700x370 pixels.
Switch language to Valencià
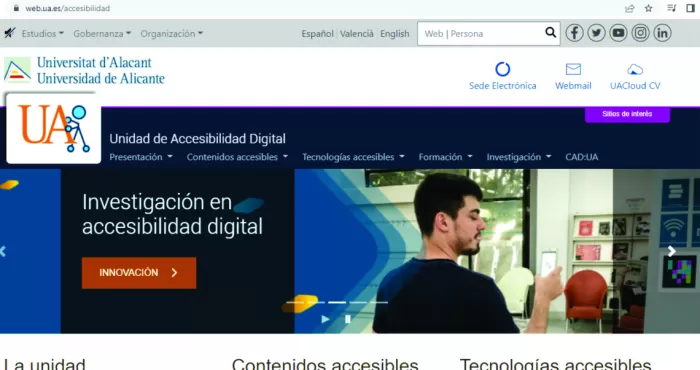(357, 33)
